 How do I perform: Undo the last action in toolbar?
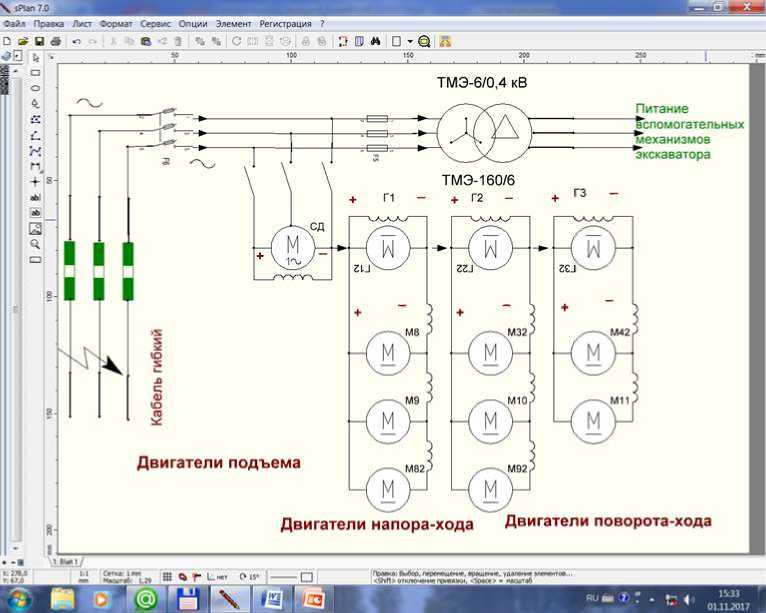pos(76,42)
